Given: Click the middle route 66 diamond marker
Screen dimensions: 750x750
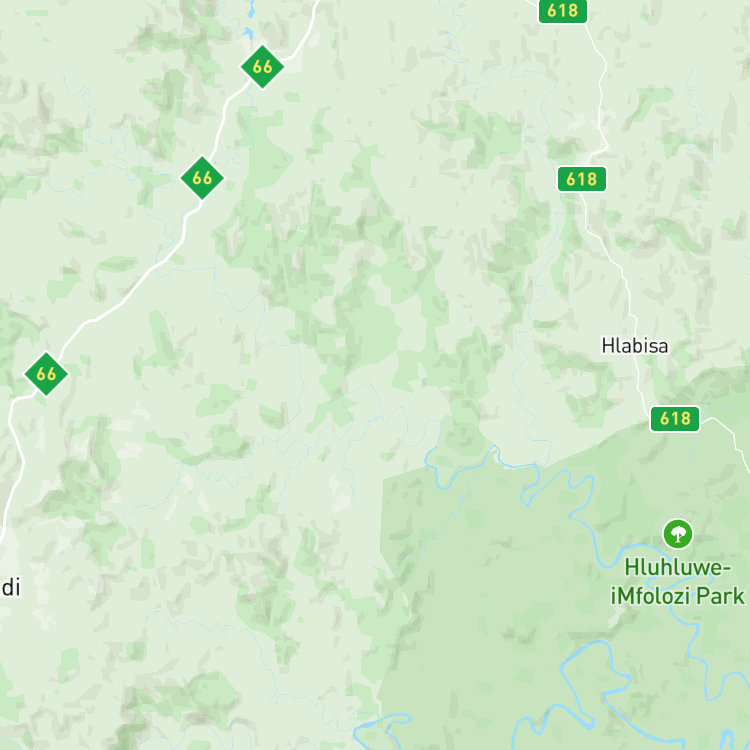Looking at the screenshot, I should click(202, 178).
